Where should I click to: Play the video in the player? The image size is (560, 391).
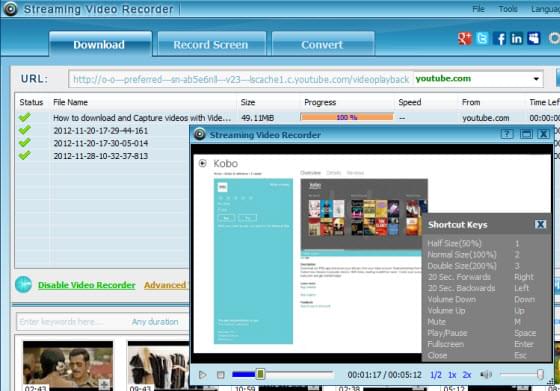tap(202, 375)
